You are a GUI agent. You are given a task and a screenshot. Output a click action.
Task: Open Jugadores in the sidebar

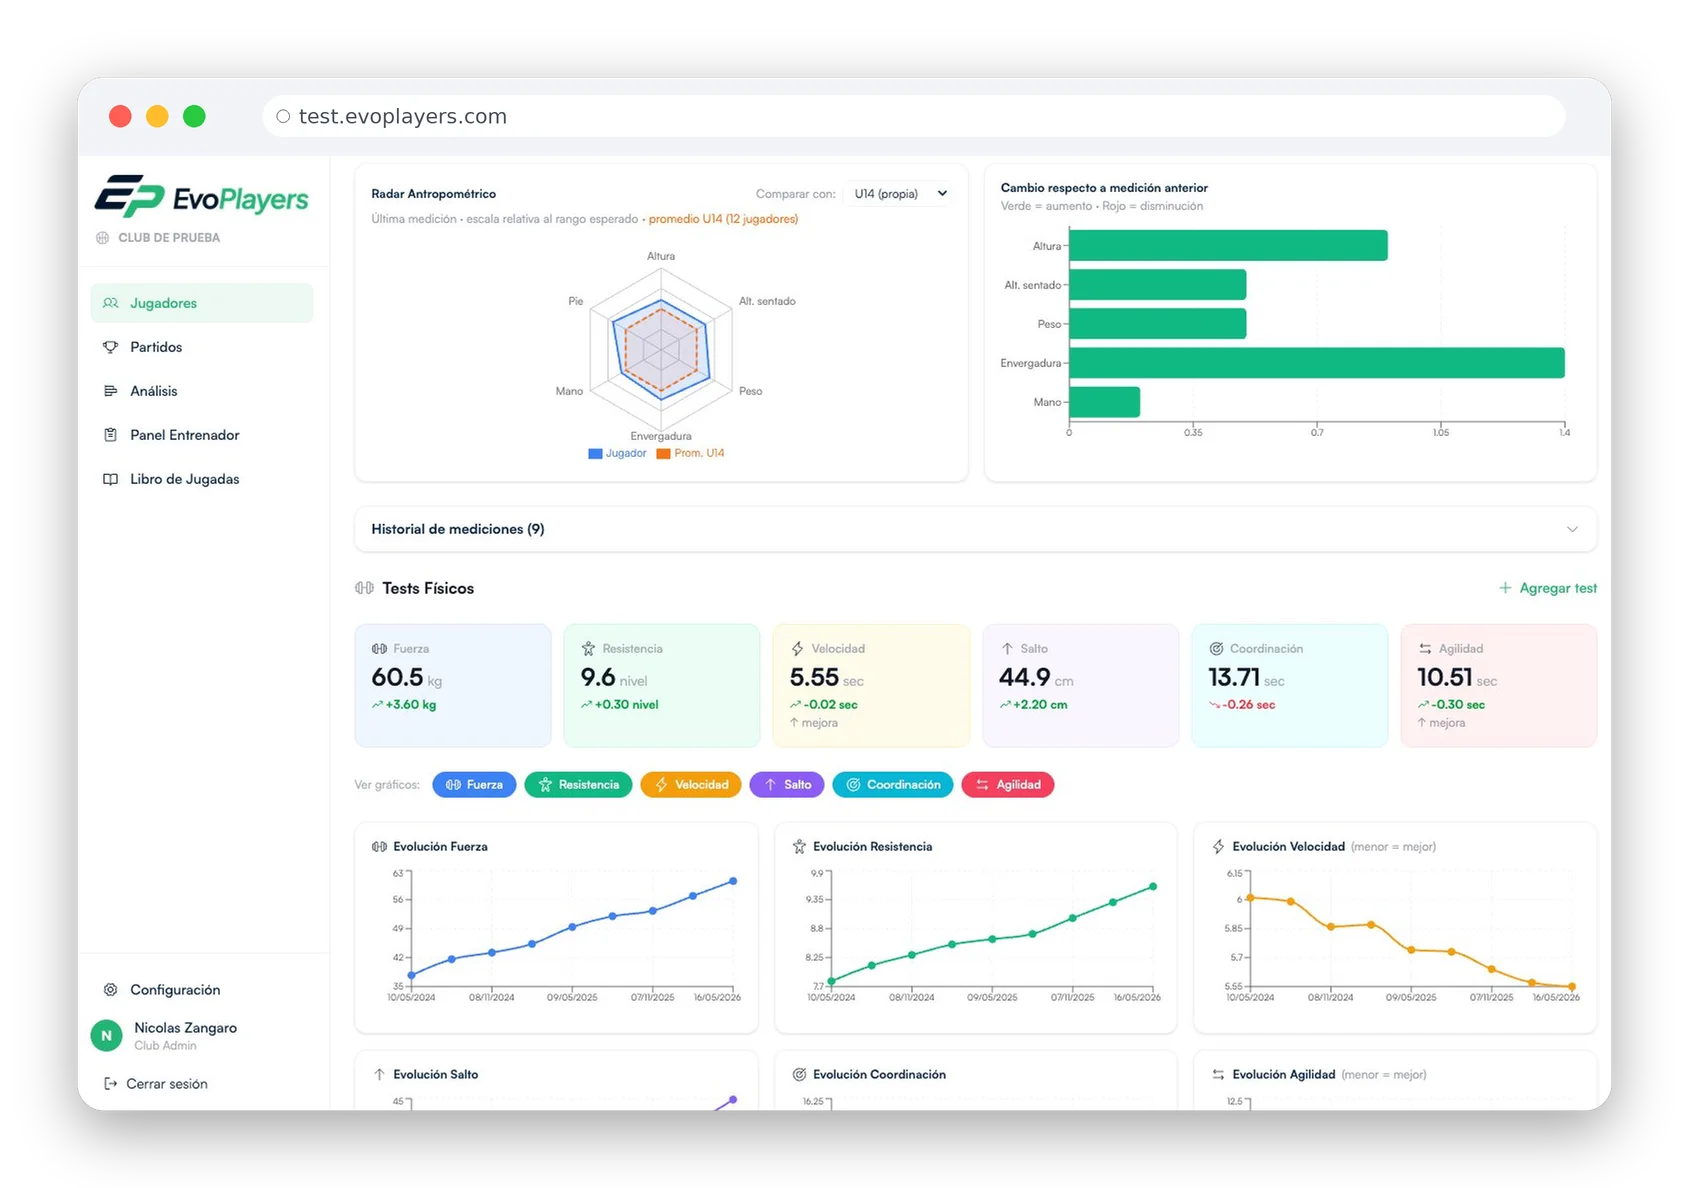[201, 303]
